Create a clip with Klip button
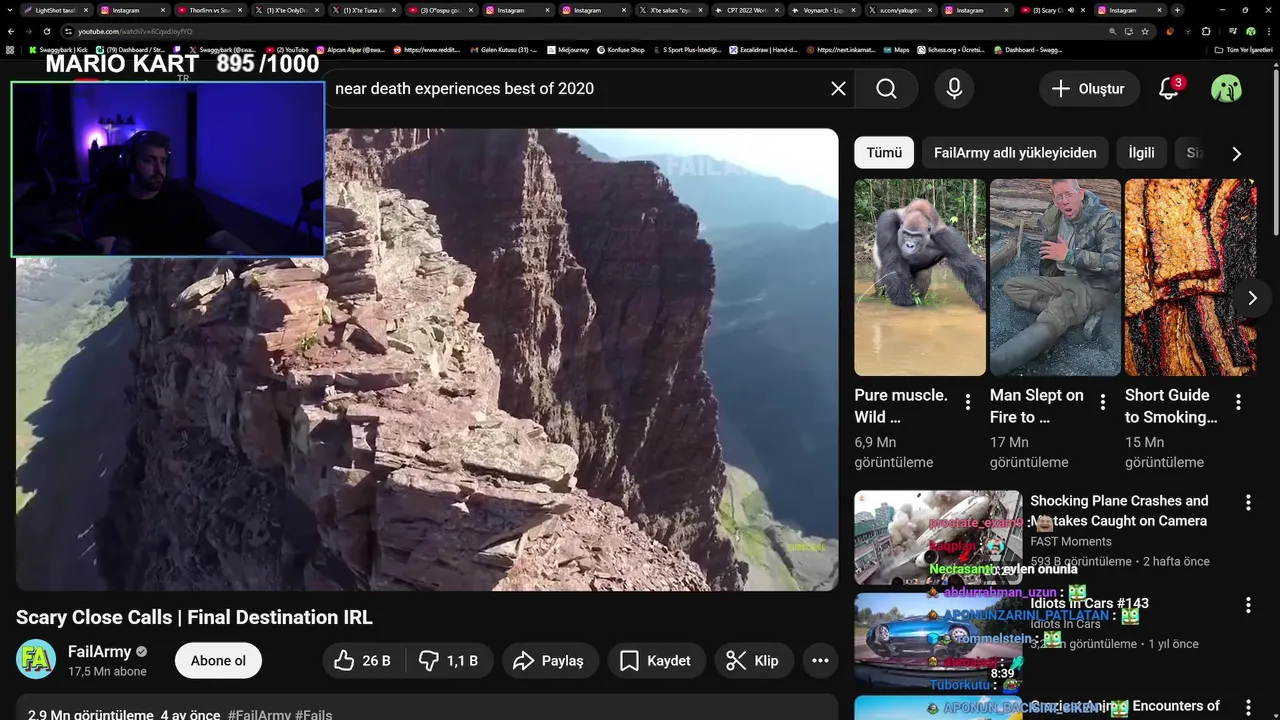The image size is (1280, 720). (x=754, y=661)
